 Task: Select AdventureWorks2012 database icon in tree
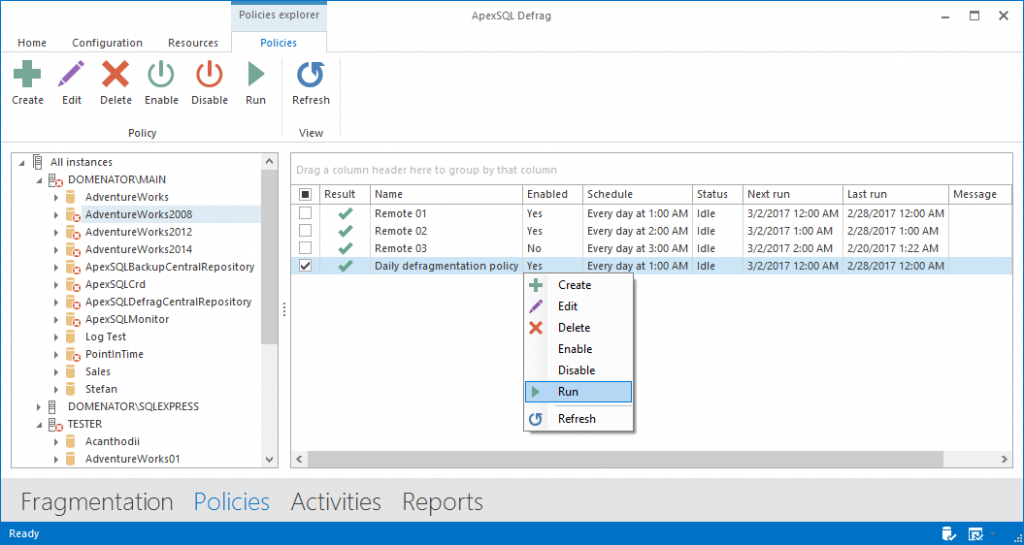tap(72, 232)
